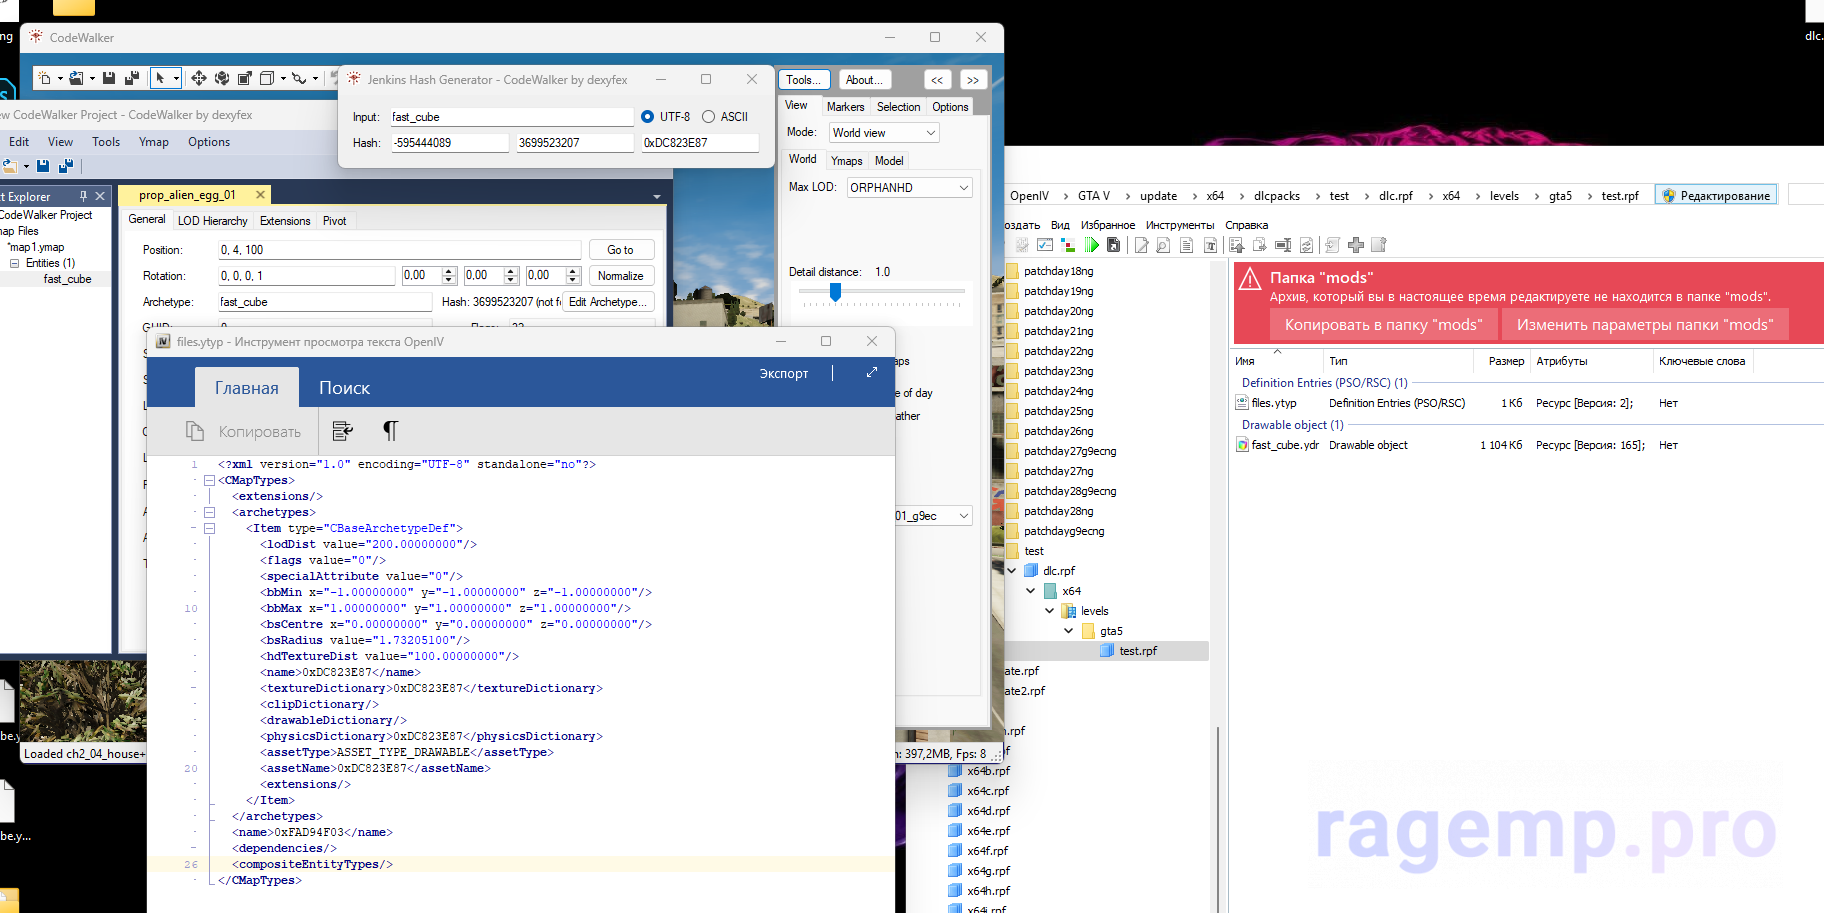Click the Input field in Jenkins Hash Generator
The width and height of the screenshot is (1824, 913).
(x=510, y=117)
